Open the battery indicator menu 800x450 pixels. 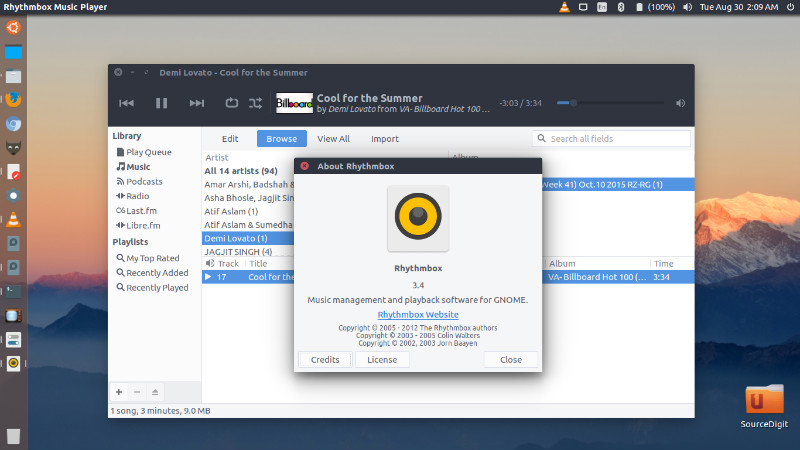(655, 7)
